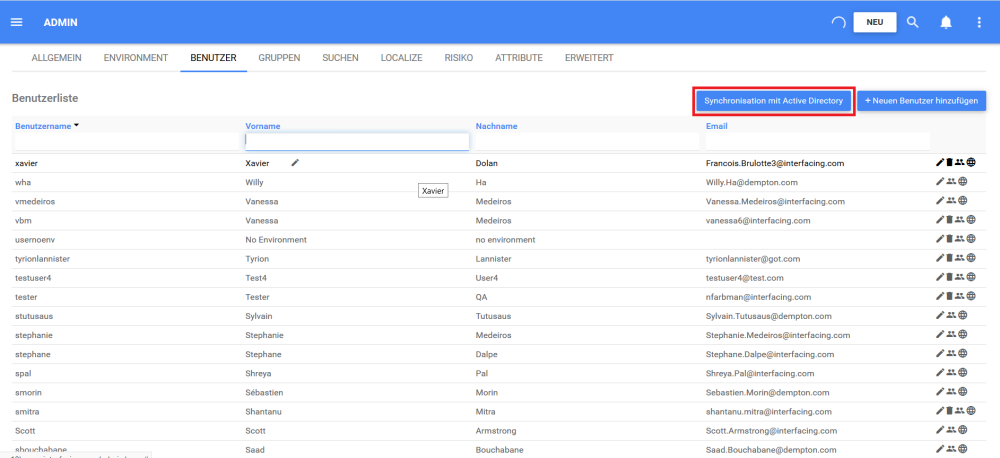Focus the Vorname filter input field

[357, 141]
